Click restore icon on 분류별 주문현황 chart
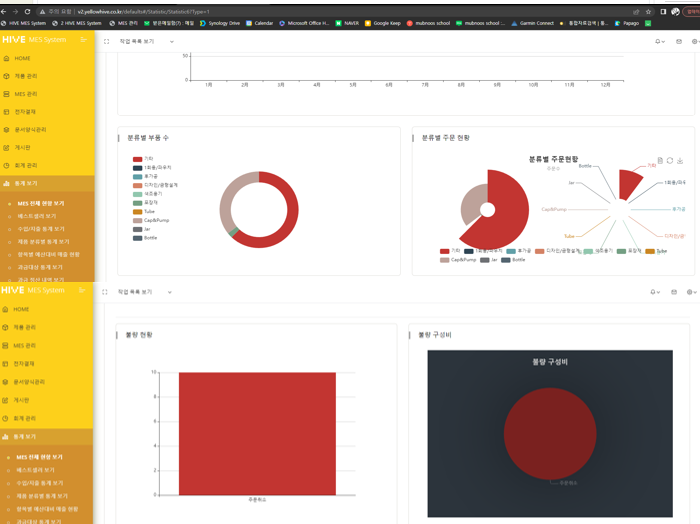Viewport: 700px width, 524px height. click(670, 161)
